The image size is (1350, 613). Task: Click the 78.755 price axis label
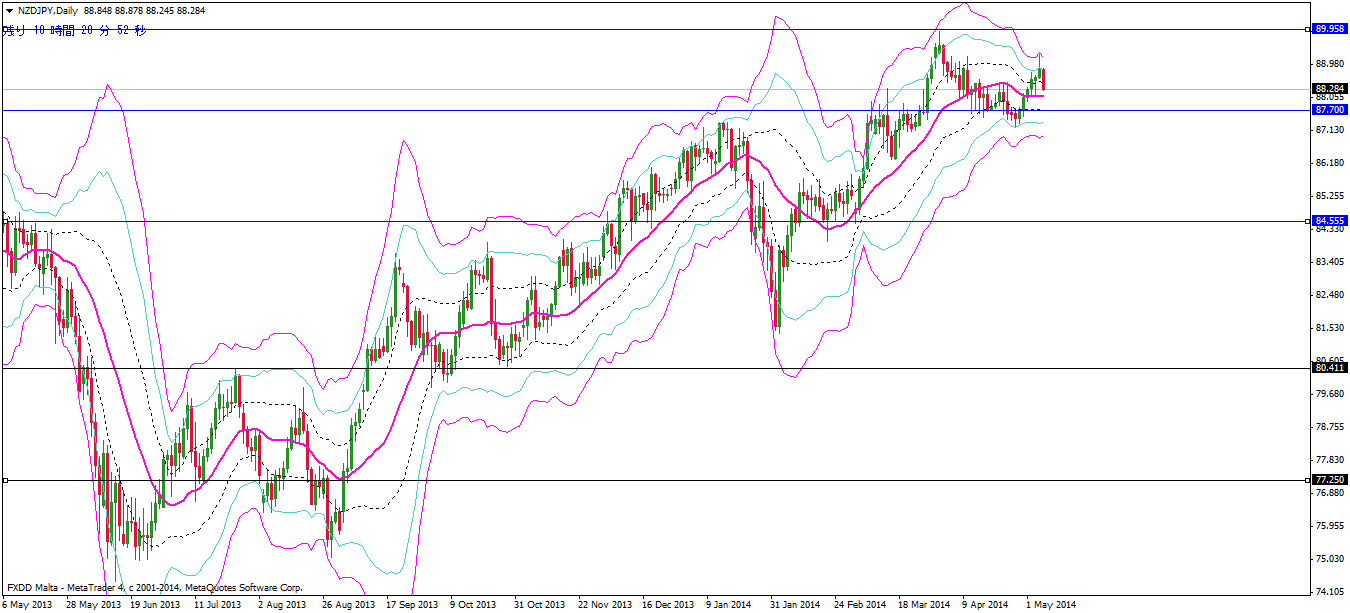click(x=1330, y=427)
